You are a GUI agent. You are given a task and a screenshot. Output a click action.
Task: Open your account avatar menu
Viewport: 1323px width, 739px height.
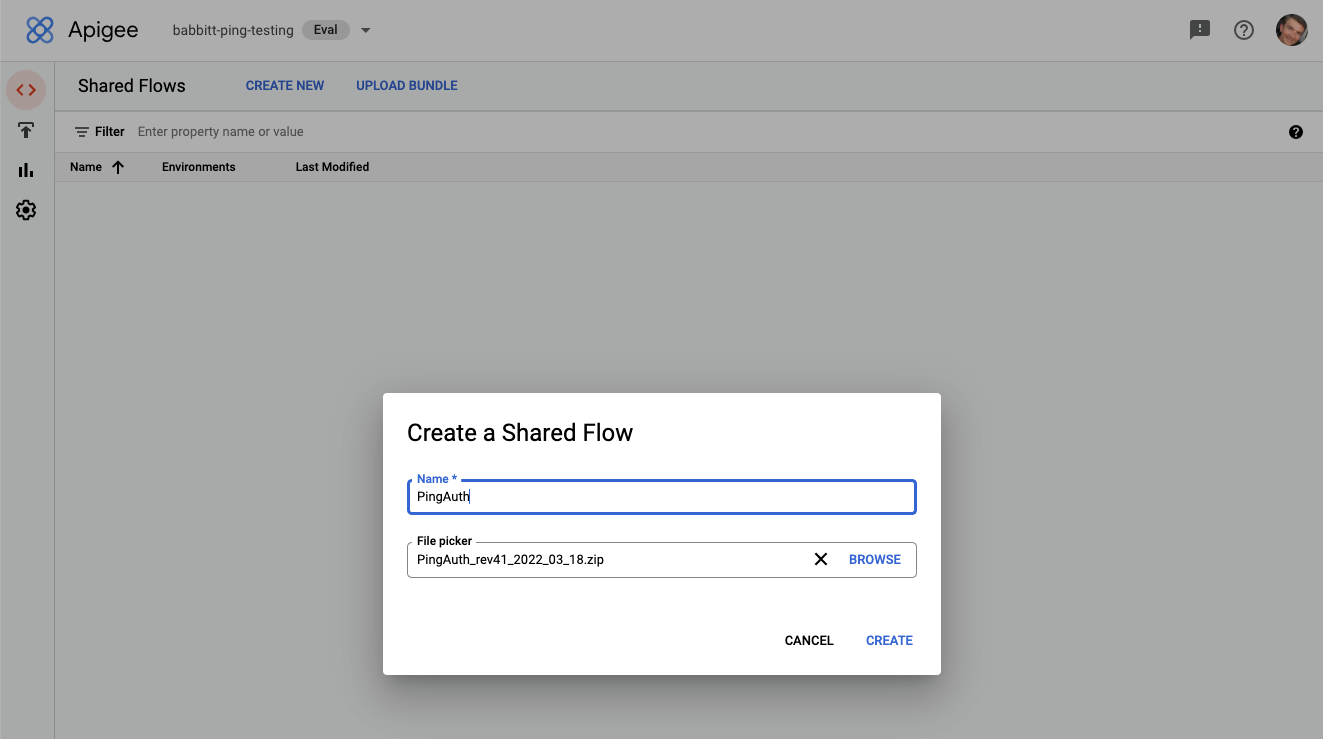(1291, 30)
